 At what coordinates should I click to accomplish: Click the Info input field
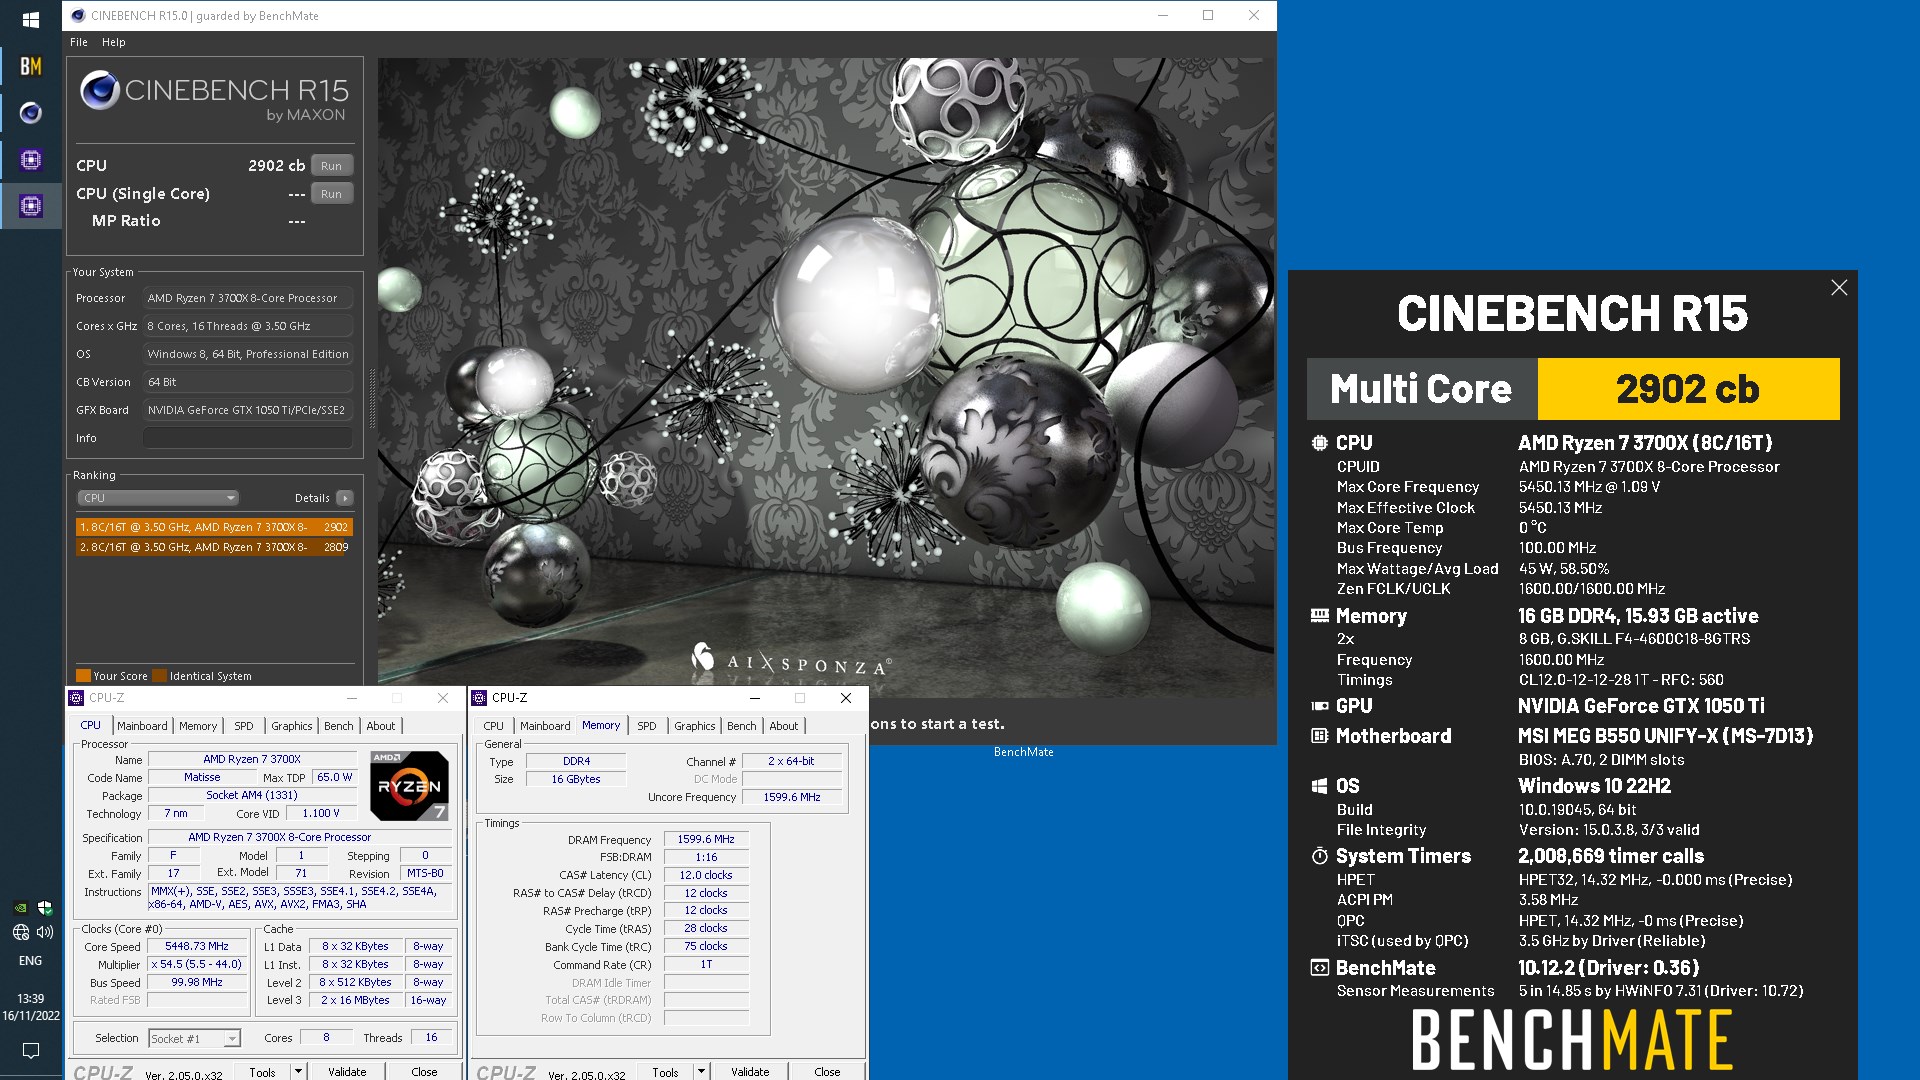[x=248, y=438]
